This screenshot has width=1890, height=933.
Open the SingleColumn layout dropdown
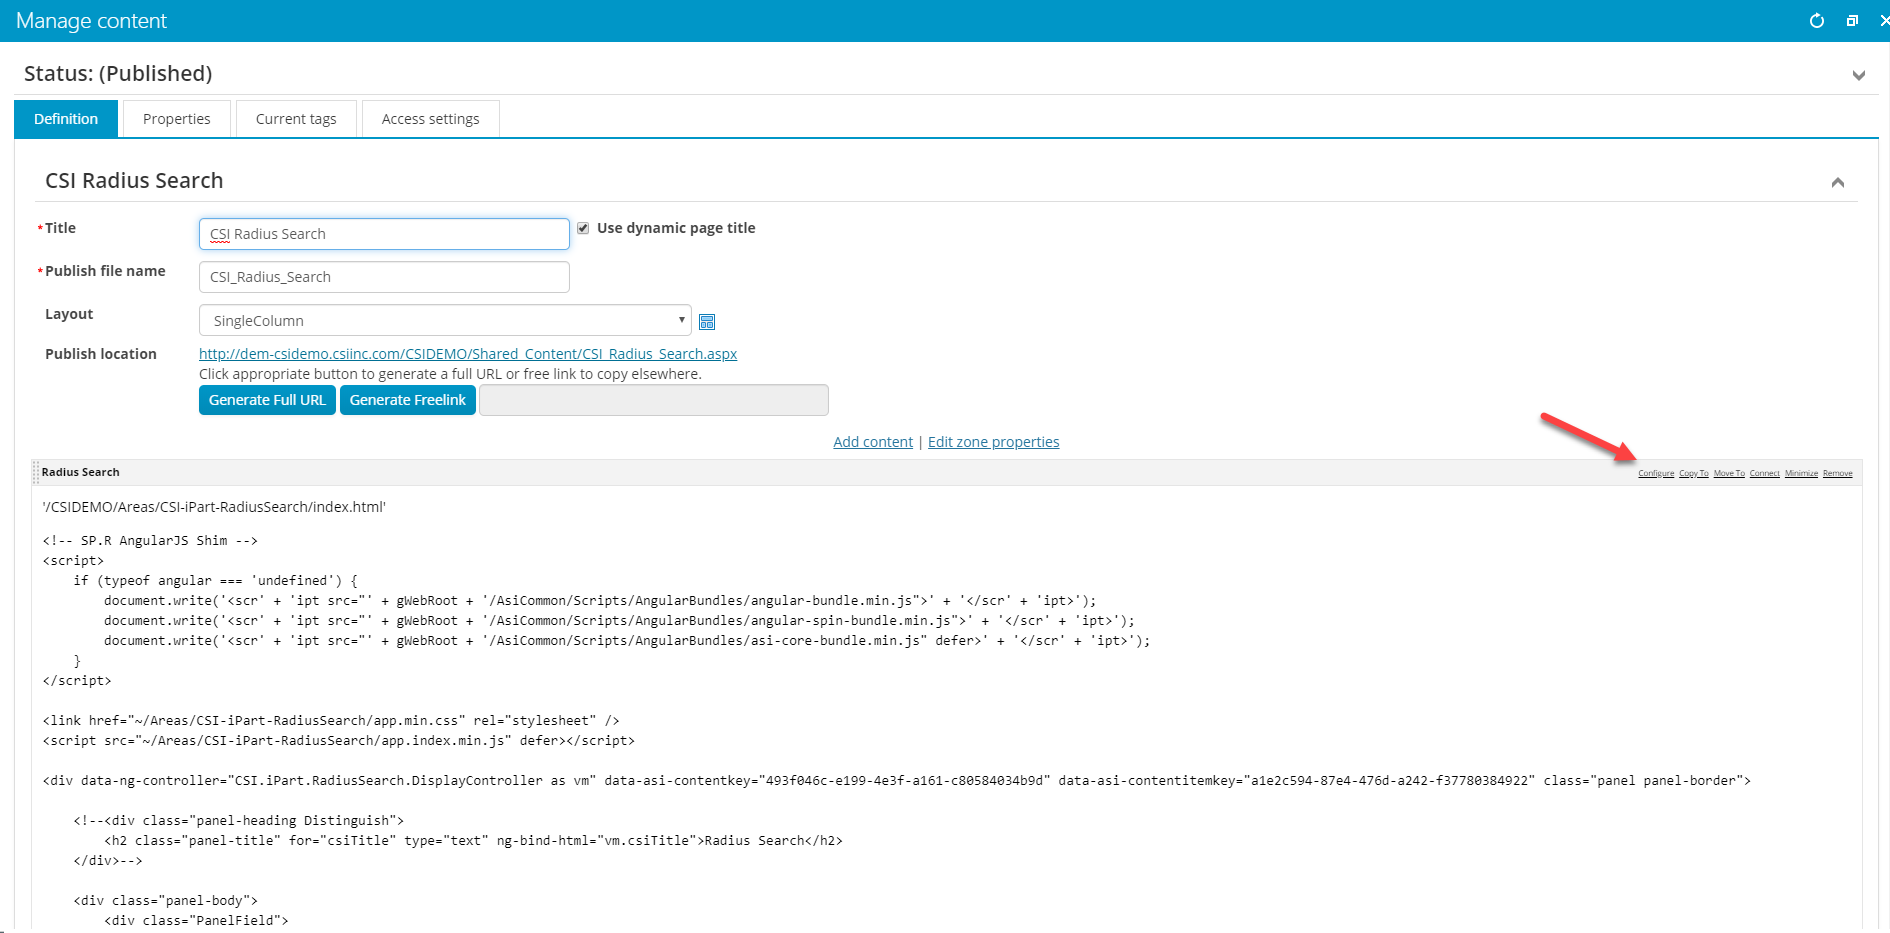[445, 320]
